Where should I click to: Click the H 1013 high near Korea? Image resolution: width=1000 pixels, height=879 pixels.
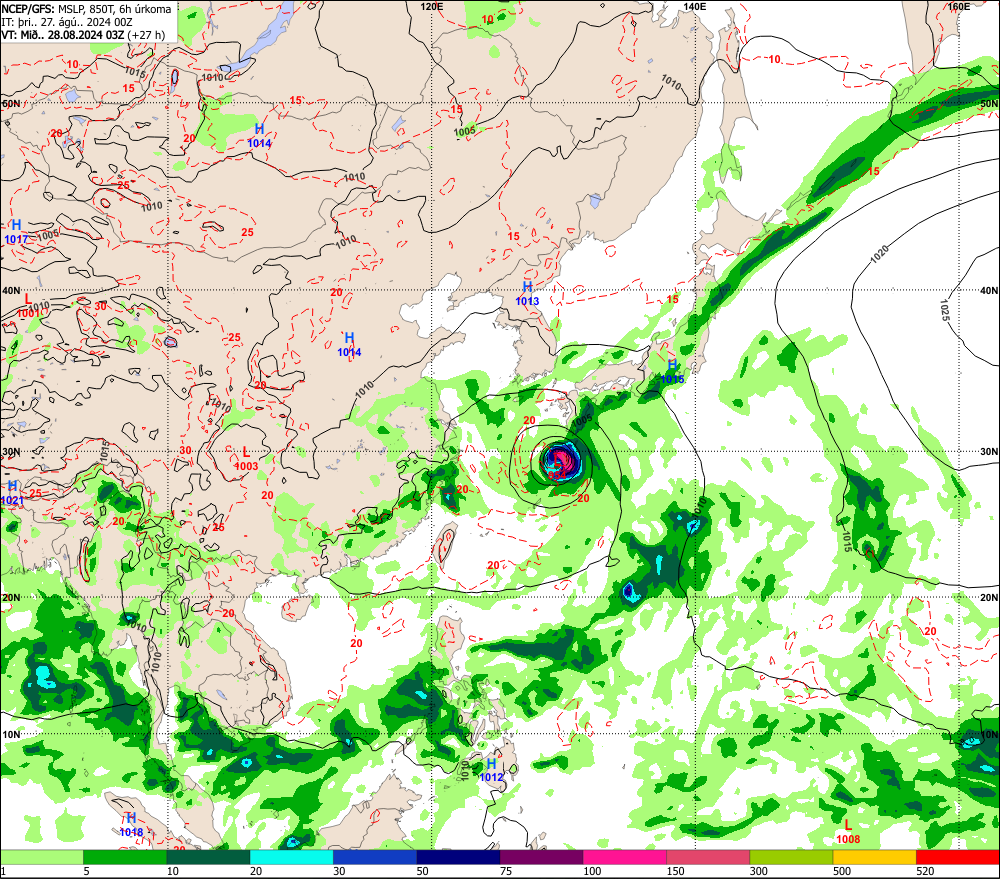tap(527, 293)
